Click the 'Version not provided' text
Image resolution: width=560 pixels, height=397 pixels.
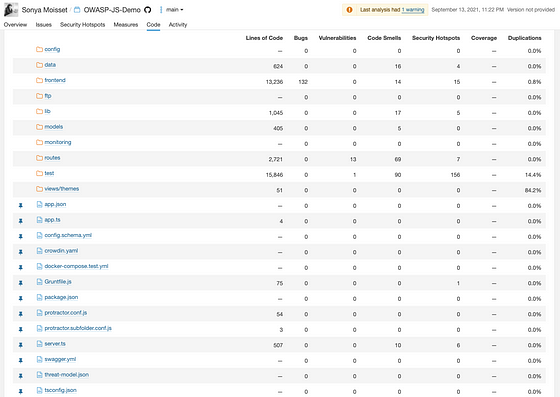pyautogui.click(x=531, y=10)
